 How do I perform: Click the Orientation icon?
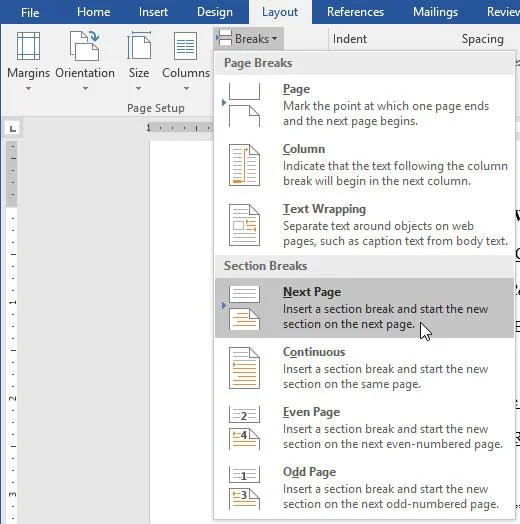tap(85, 46)
